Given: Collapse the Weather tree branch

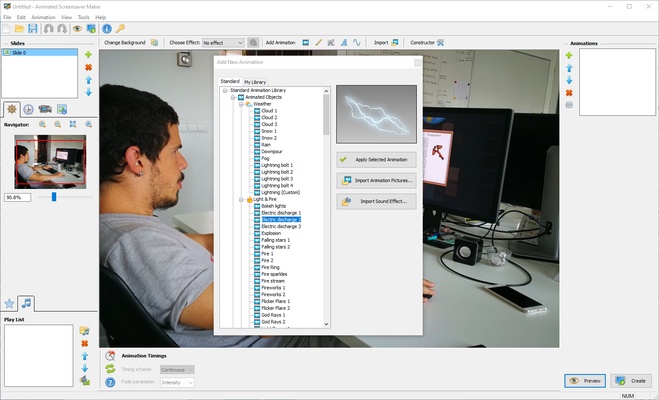Looking at the screenshot, I should coord(241,104).
